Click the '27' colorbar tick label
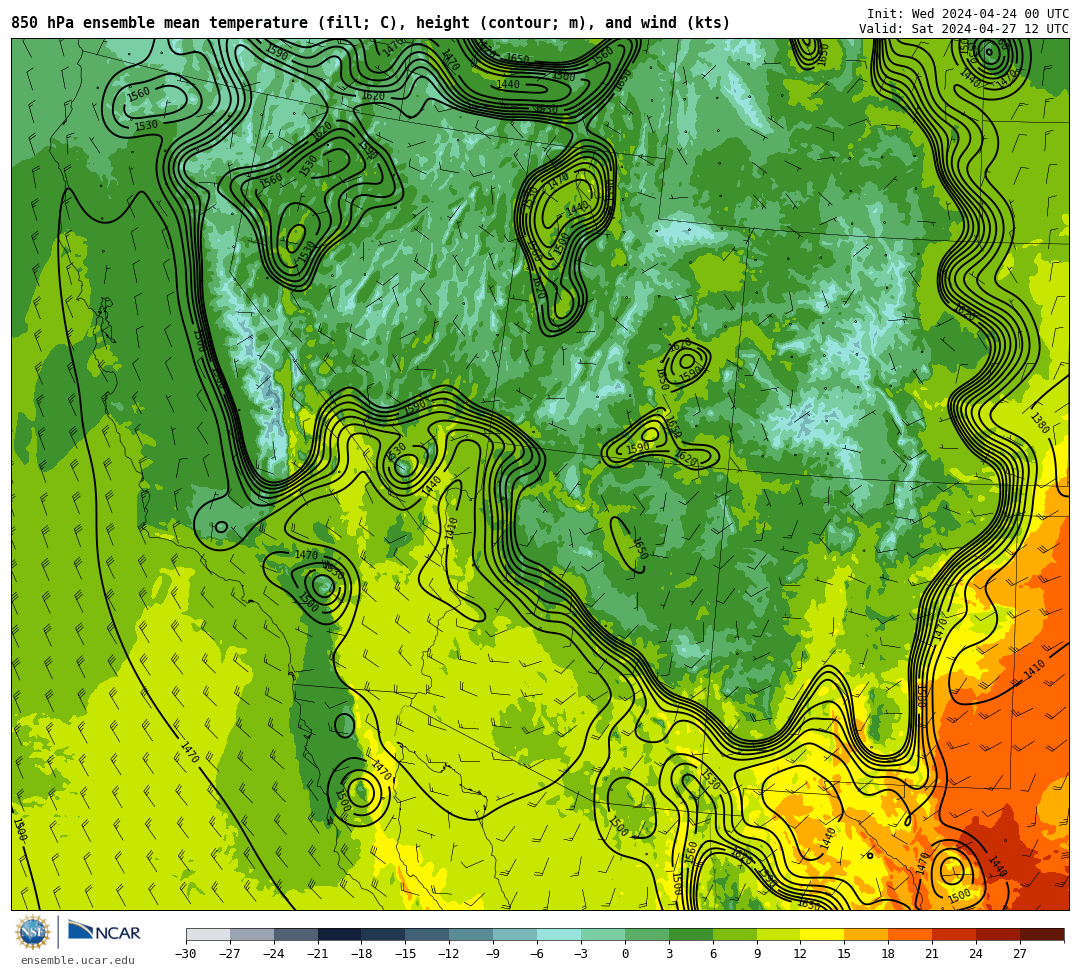1080x973 pixels. pos(1020,954)
